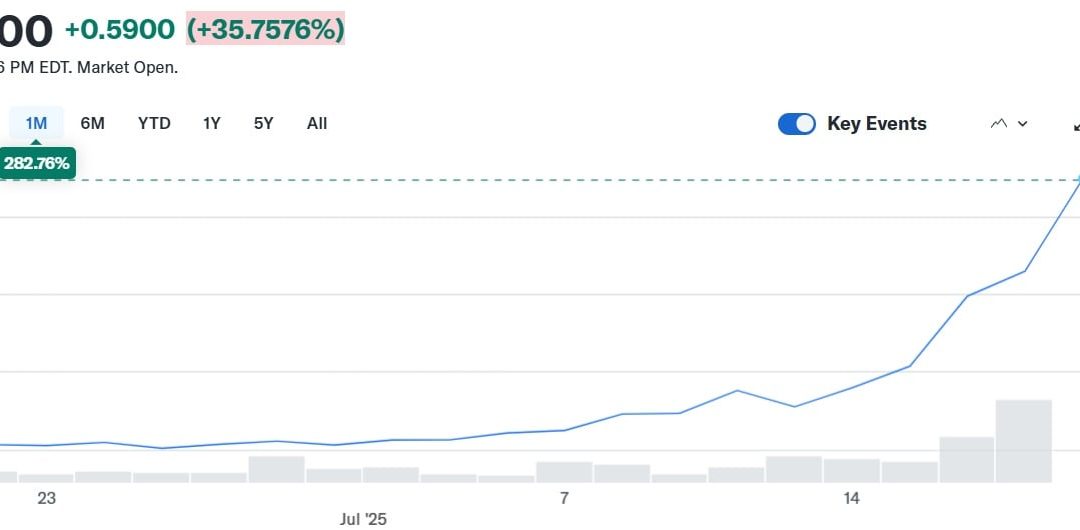
Task: Open the line chart type icon
Action: click(x=998, y=124)
